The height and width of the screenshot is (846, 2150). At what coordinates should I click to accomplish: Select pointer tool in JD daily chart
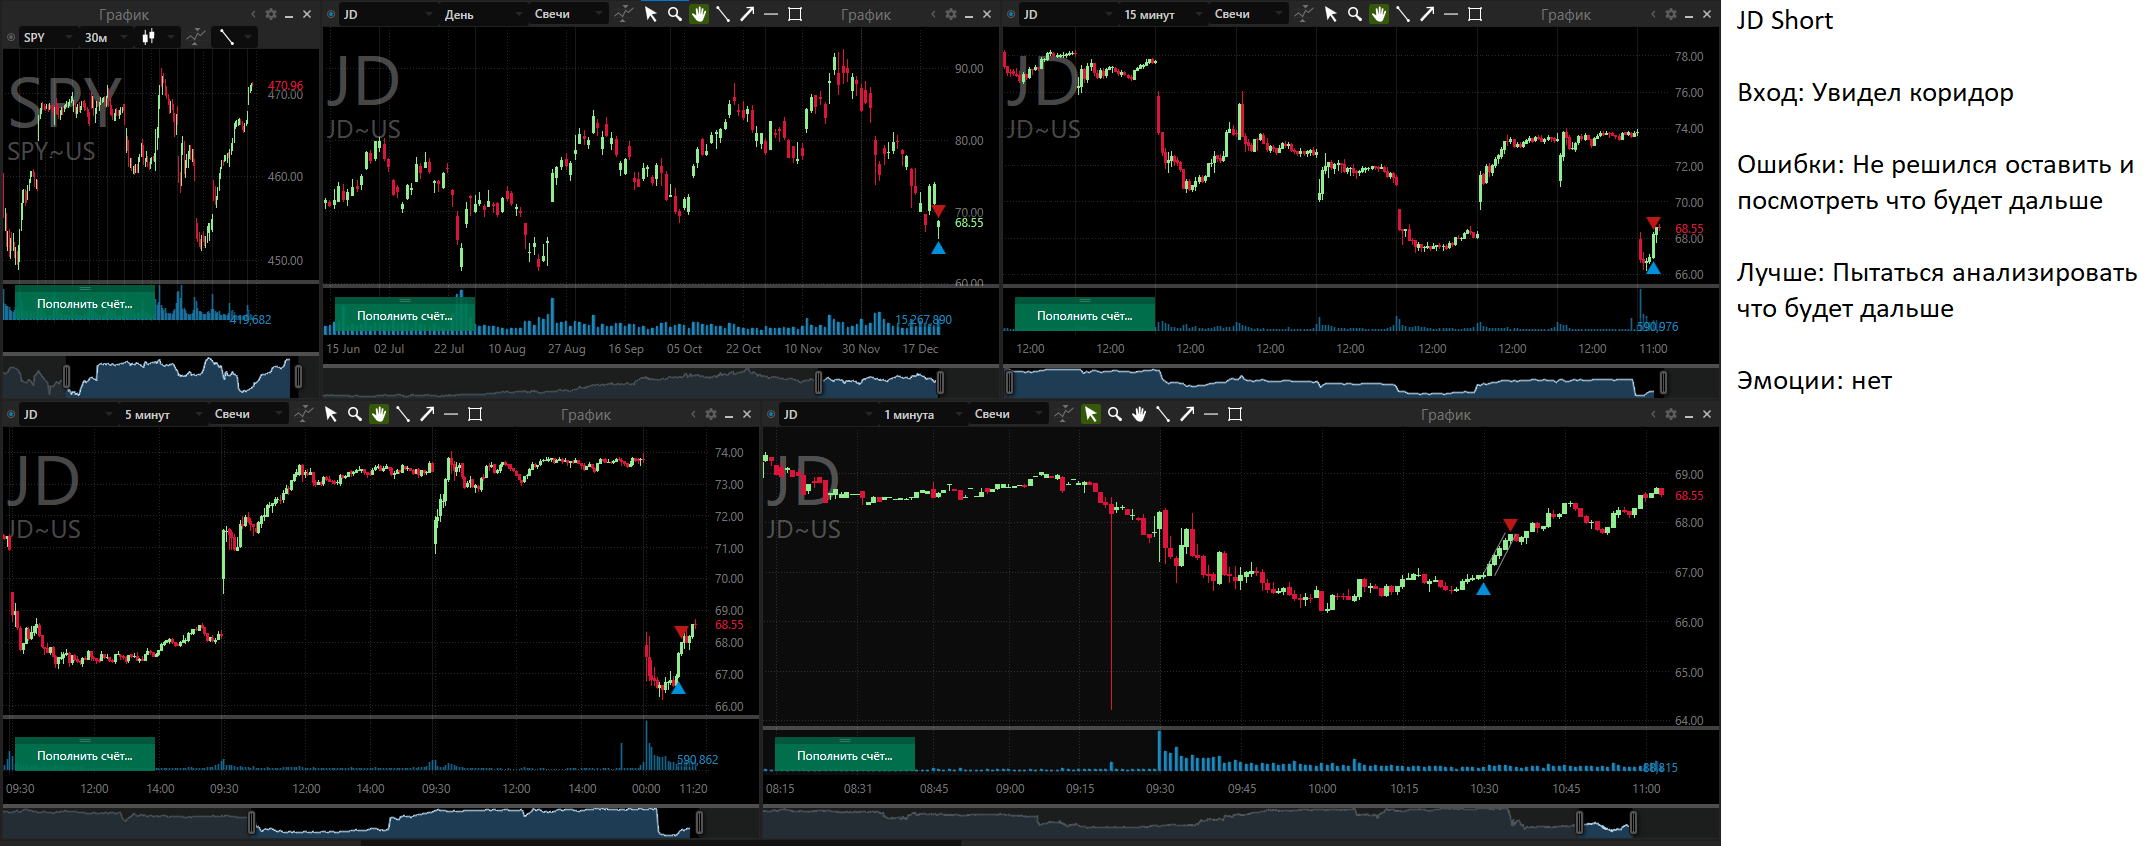651,14
